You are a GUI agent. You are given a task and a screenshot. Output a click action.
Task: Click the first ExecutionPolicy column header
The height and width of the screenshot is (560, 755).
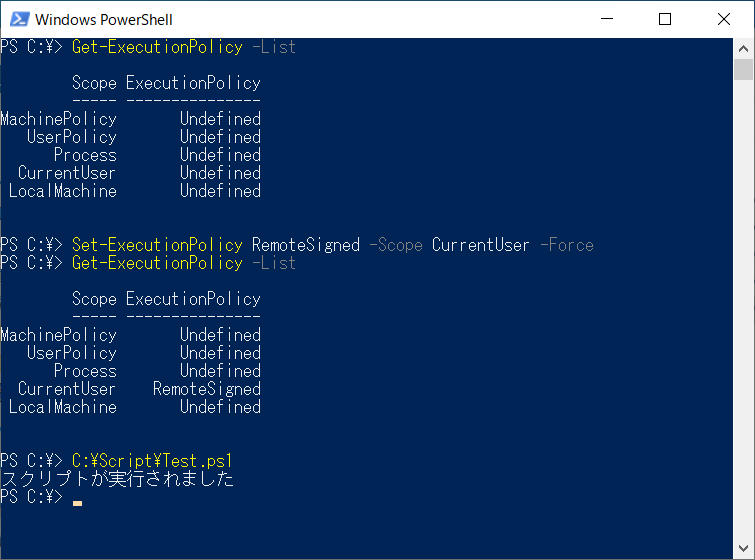tap(193, 83)
